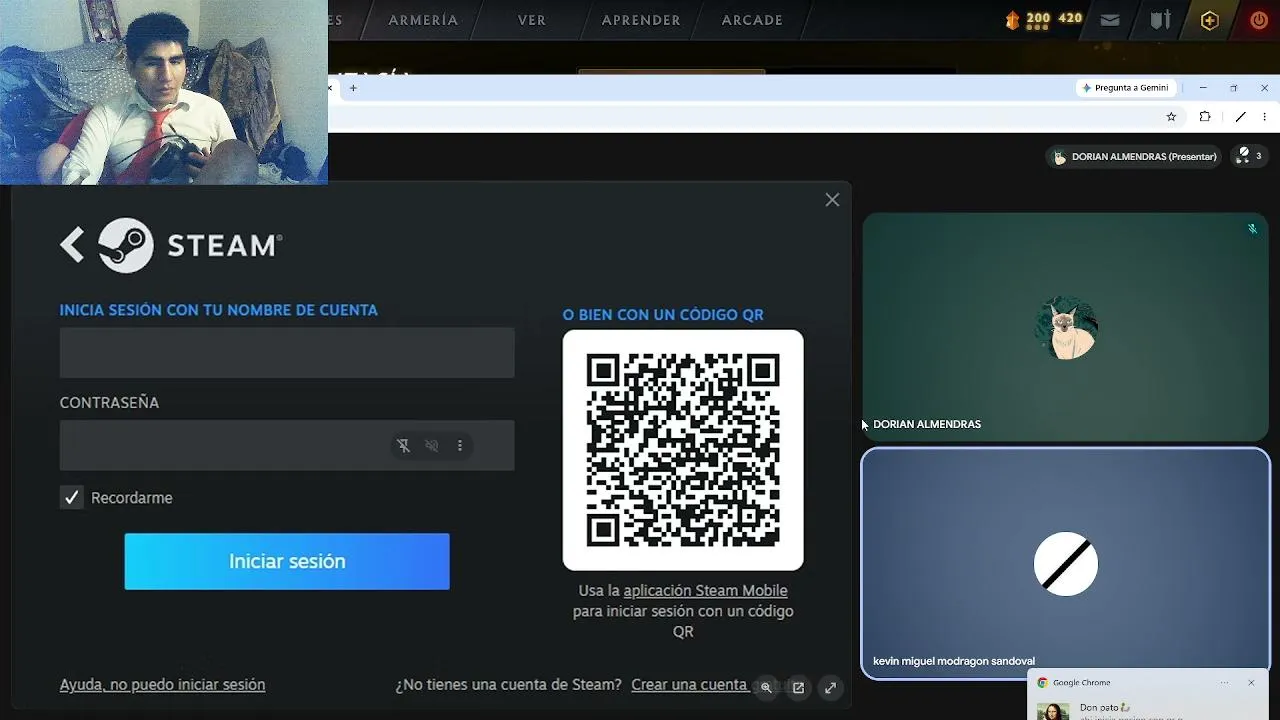Click Kevin's slashed-circle avatar
Screen dimensions: 1280x720
tap(1066, 564)
